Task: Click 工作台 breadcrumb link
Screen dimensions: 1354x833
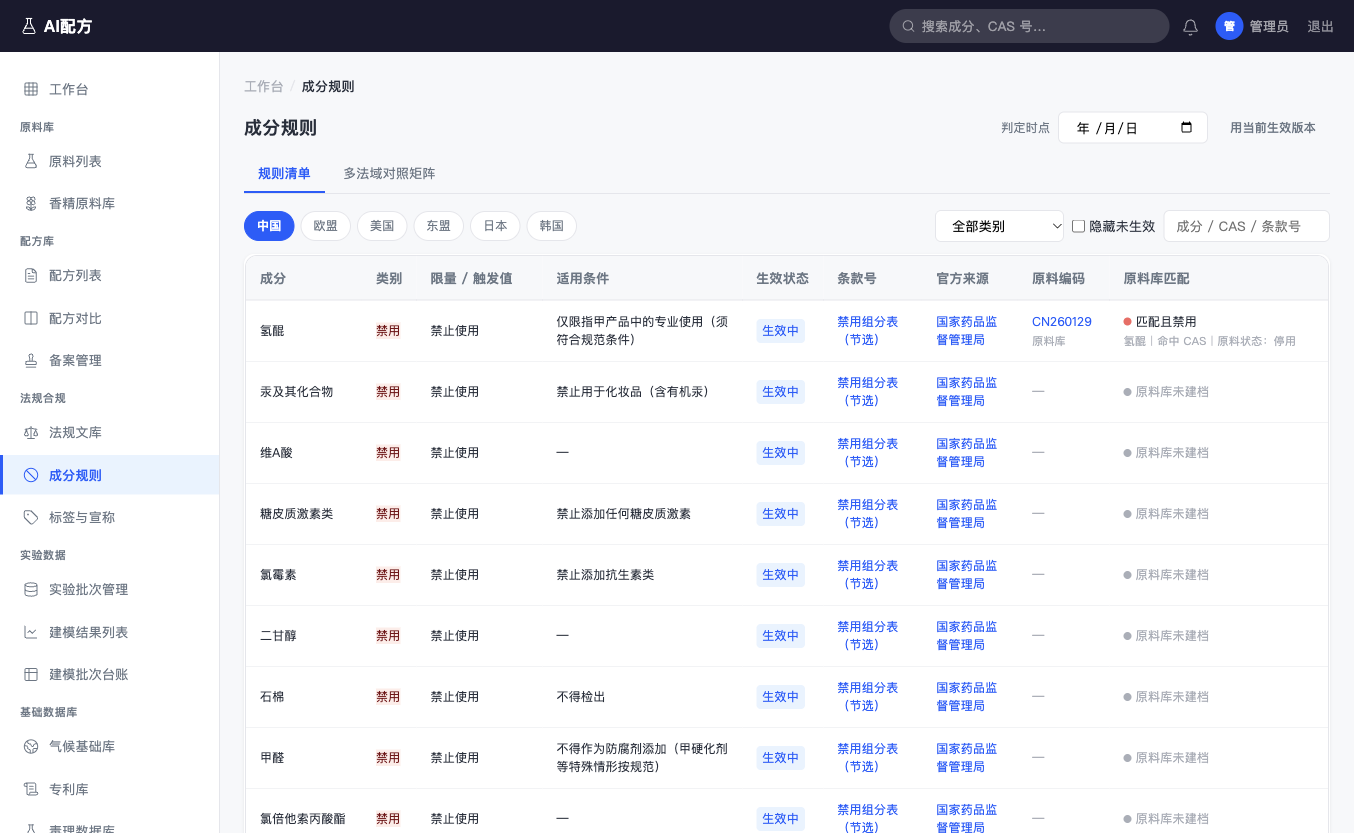Action: [263, 86]
